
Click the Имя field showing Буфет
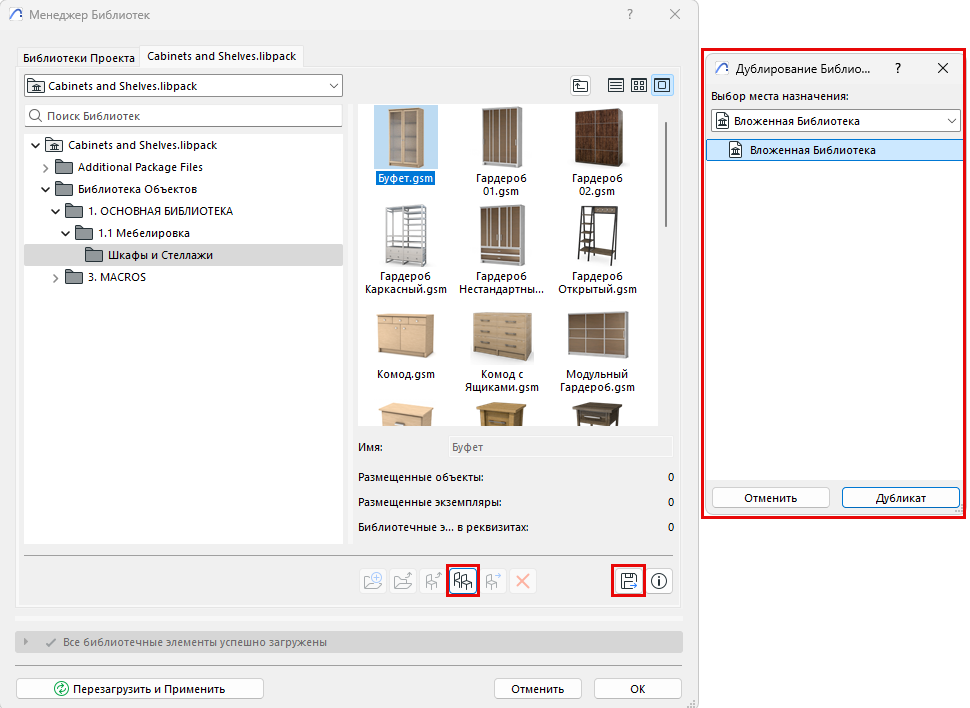(x=560, y=447)
